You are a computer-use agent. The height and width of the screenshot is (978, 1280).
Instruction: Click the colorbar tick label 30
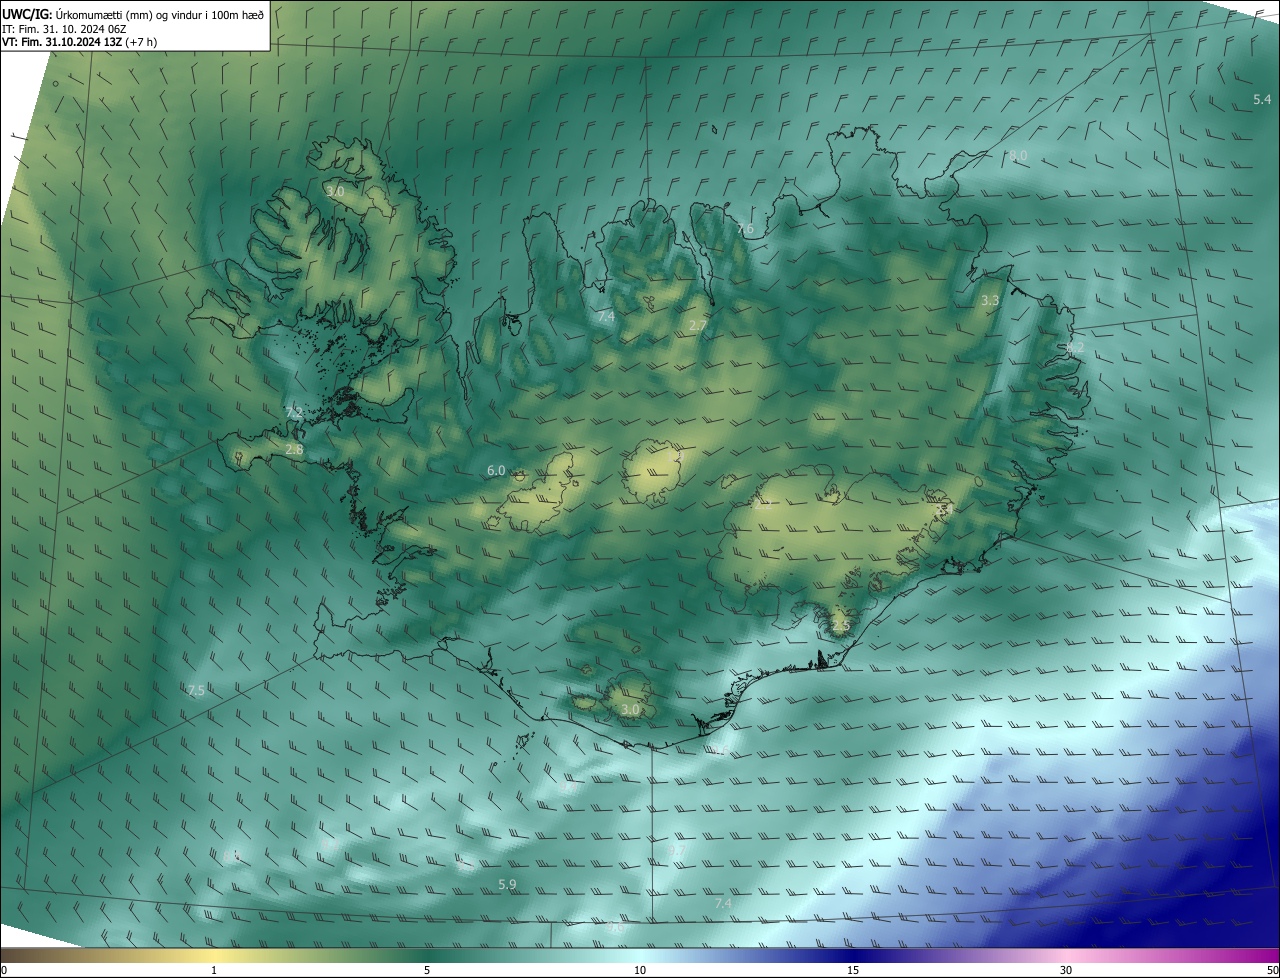pos(1066,970)
